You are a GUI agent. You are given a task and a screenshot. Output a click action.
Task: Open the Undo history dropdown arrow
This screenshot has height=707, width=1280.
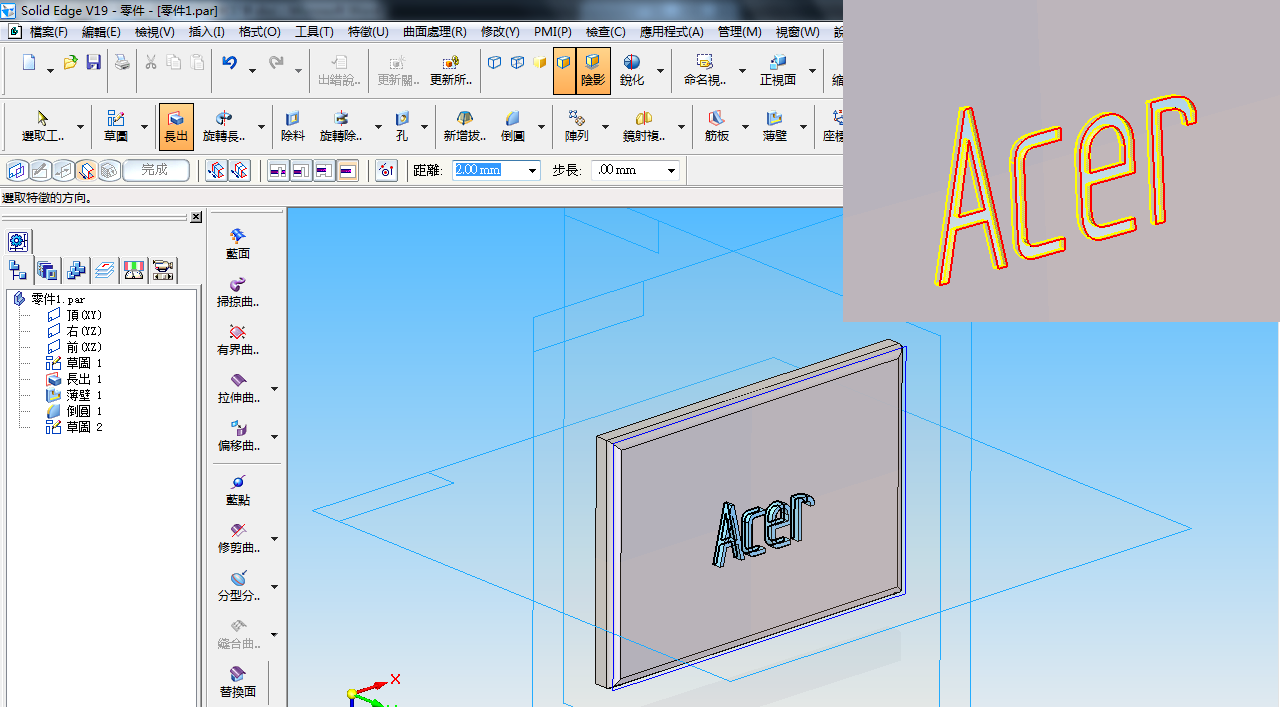coord(252,70)
